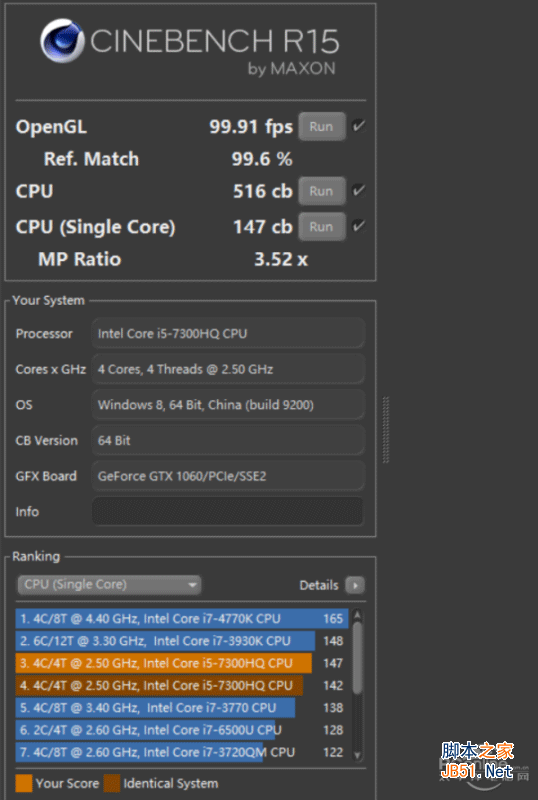Screen dimensions: 538x800
Task: Run the CPU Single Core benchmark
Action: point(322,227)
